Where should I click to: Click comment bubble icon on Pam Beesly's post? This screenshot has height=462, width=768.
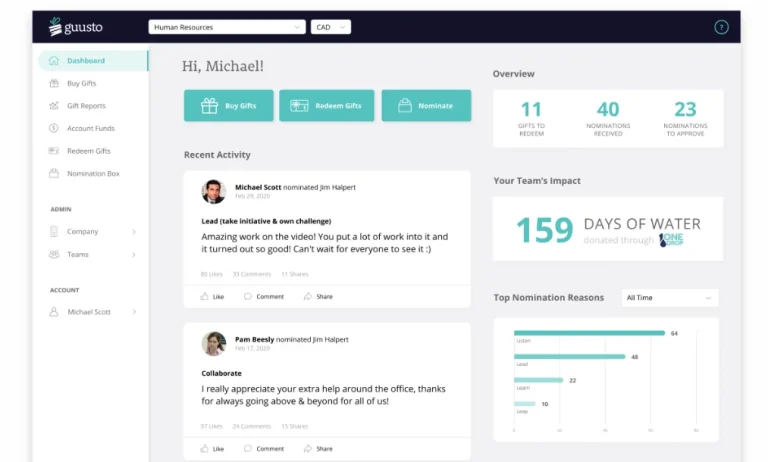(x=248, y=448)
